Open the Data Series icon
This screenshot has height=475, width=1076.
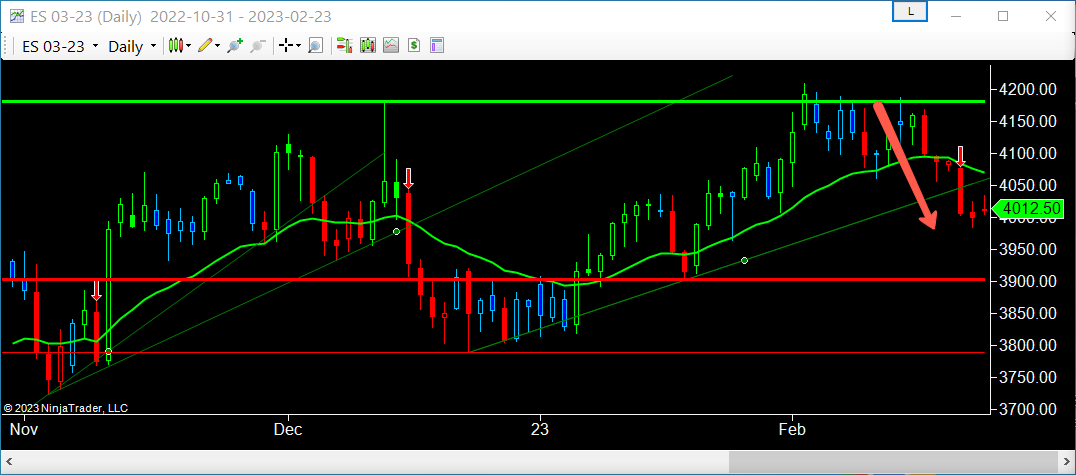pyautogui.click(x=368, y=46)
